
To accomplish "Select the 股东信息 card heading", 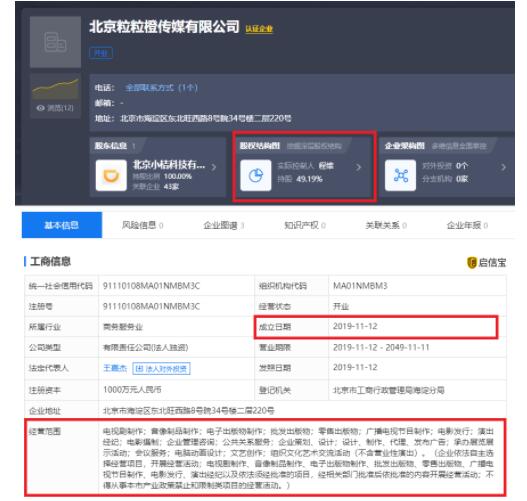I will pyautogui.click(x=110, y=145).
